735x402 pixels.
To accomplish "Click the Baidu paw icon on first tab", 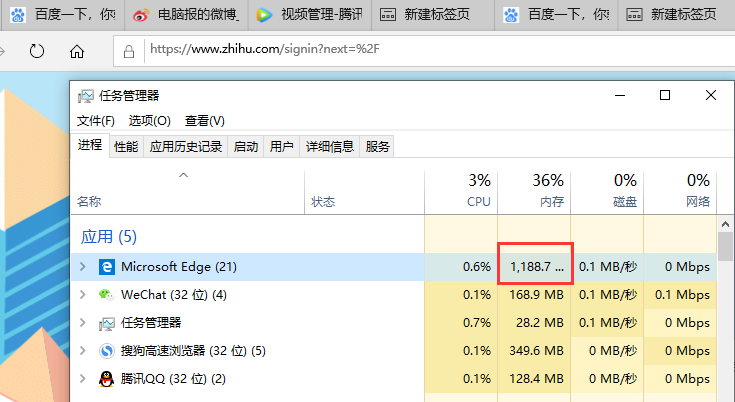I will click(18, 15).
